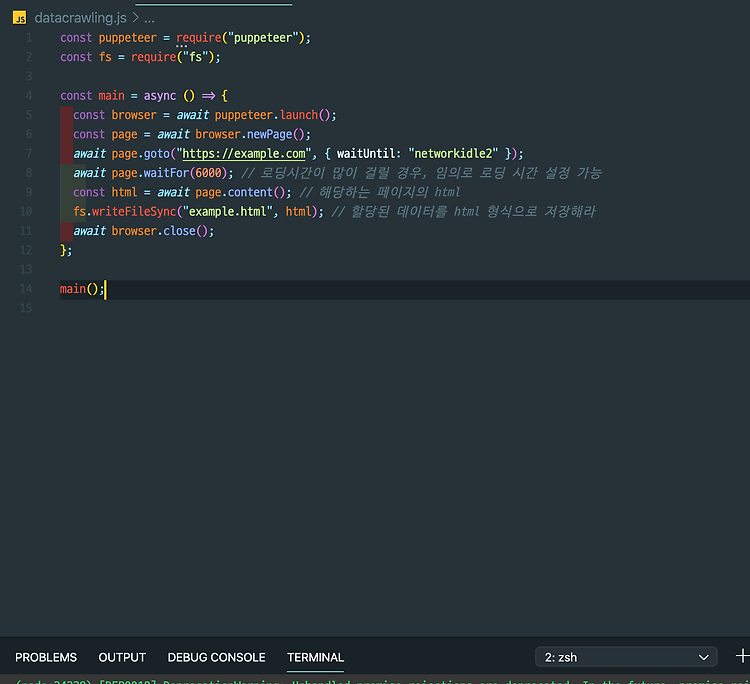Click 'fs.writeFileSync' on line 10

click(x=125, y=211)
